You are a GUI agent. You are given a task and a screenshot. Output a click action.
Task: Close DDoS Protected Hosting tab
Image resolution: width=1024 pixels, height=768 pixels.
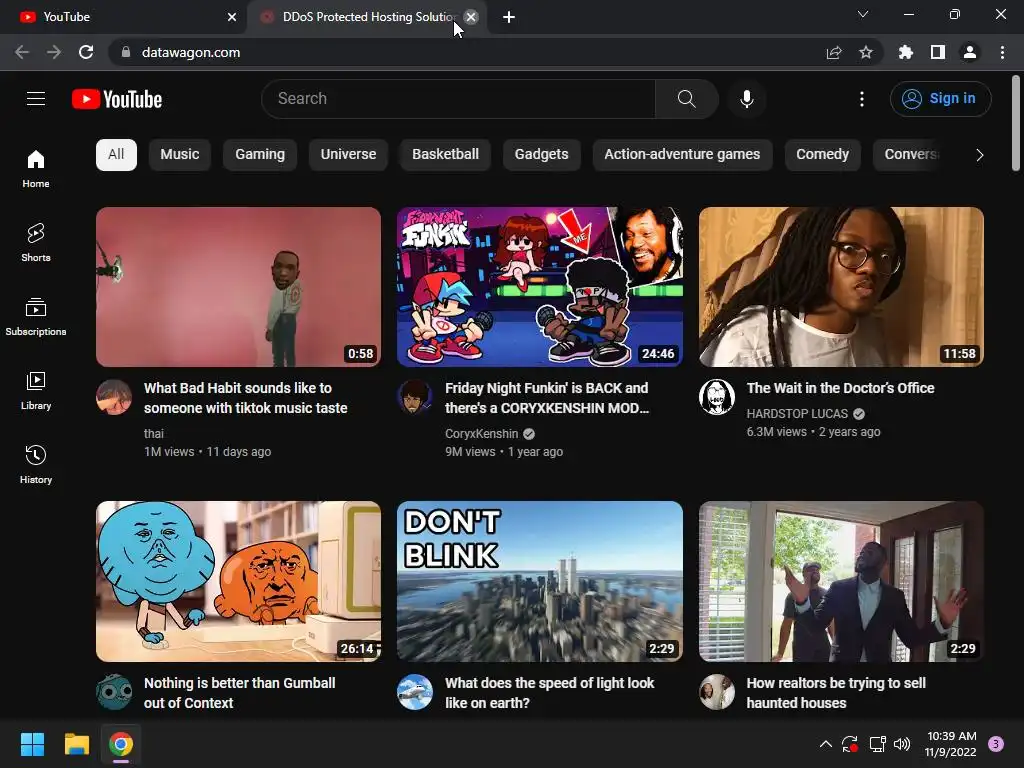click(x=471, y=17)
